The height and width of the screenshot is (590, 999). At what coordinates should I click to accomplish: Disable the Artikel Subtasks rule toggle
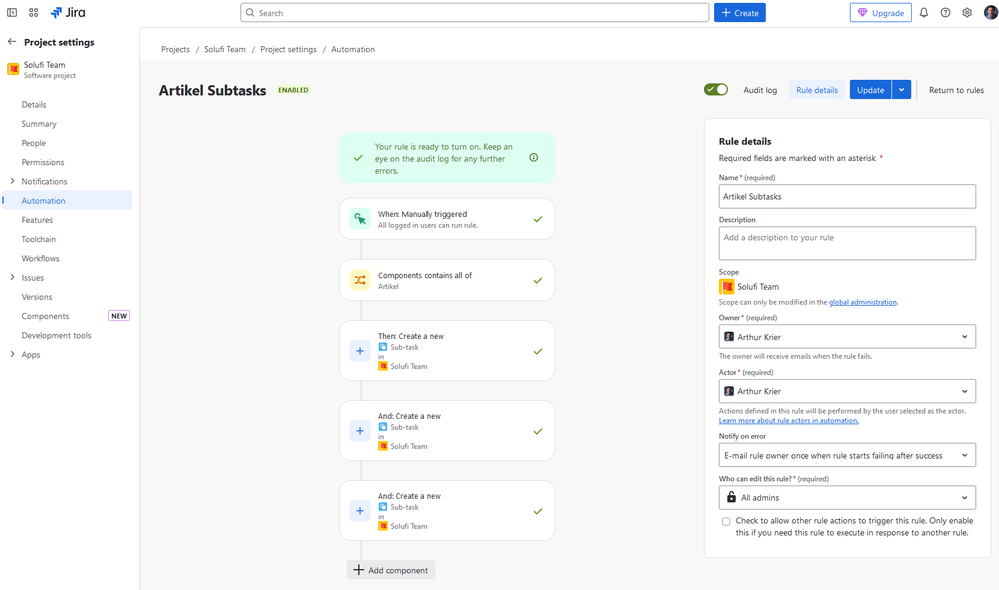click(x=715, y=89)
